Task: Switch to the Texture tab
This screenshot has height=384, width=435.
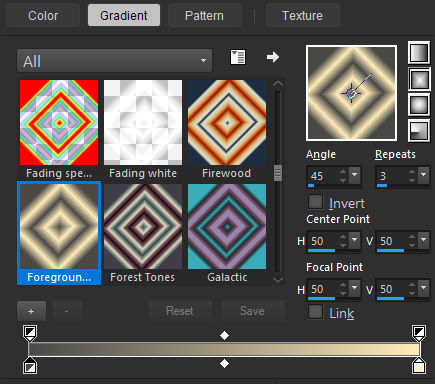Action: coord(302,15)
